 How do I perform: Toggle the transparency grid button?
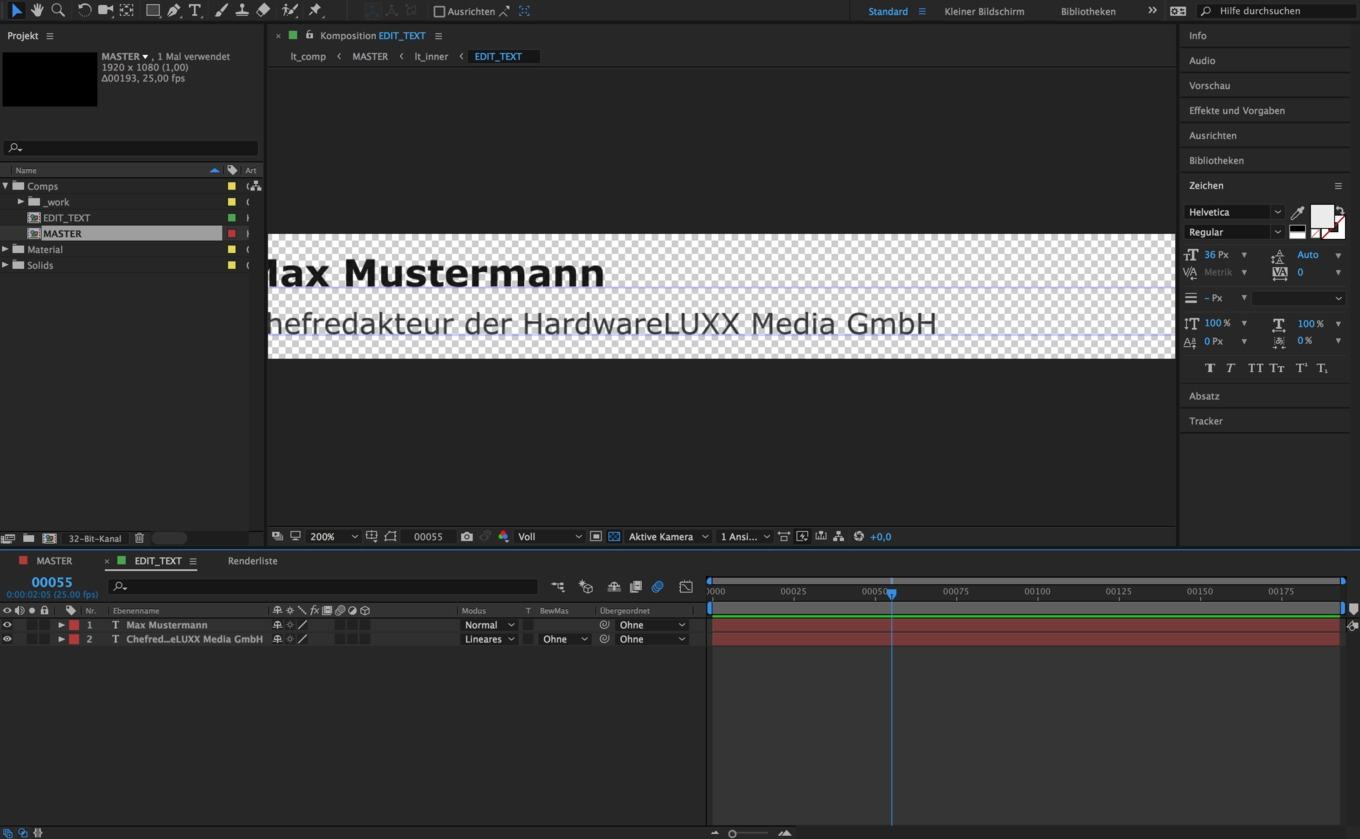click(x=614, y=537)
